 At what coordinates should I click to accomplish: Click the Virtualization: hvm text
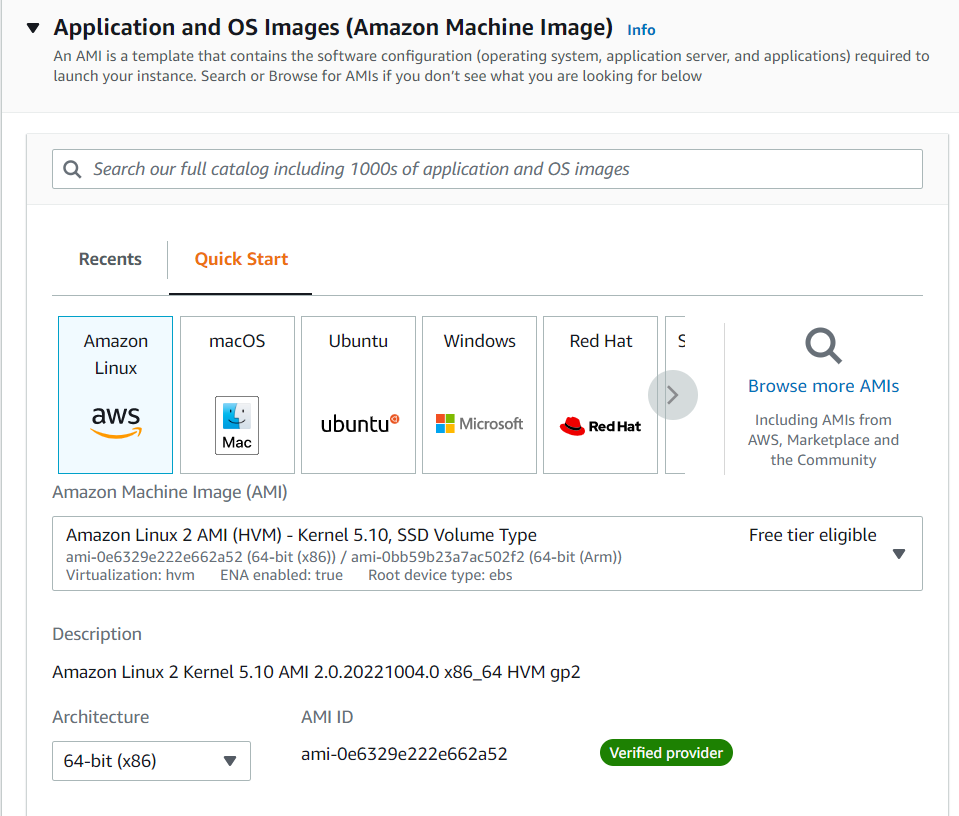coord(130,575)
